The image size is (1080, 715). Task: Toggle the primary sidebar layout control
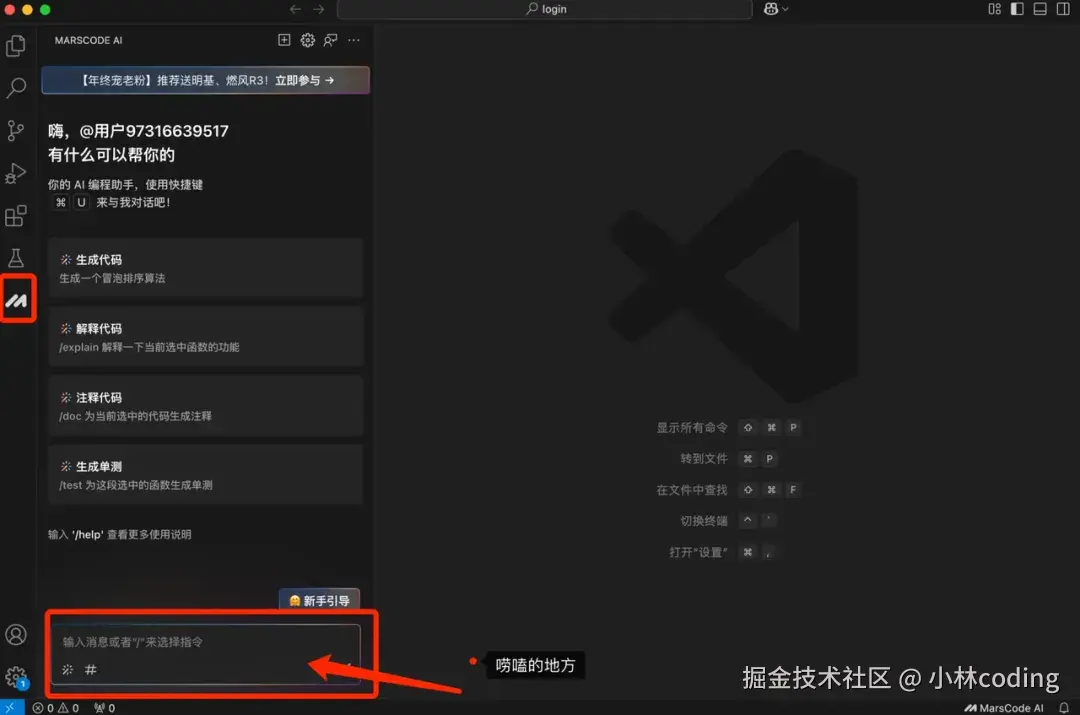click(x=1015, y=9)
